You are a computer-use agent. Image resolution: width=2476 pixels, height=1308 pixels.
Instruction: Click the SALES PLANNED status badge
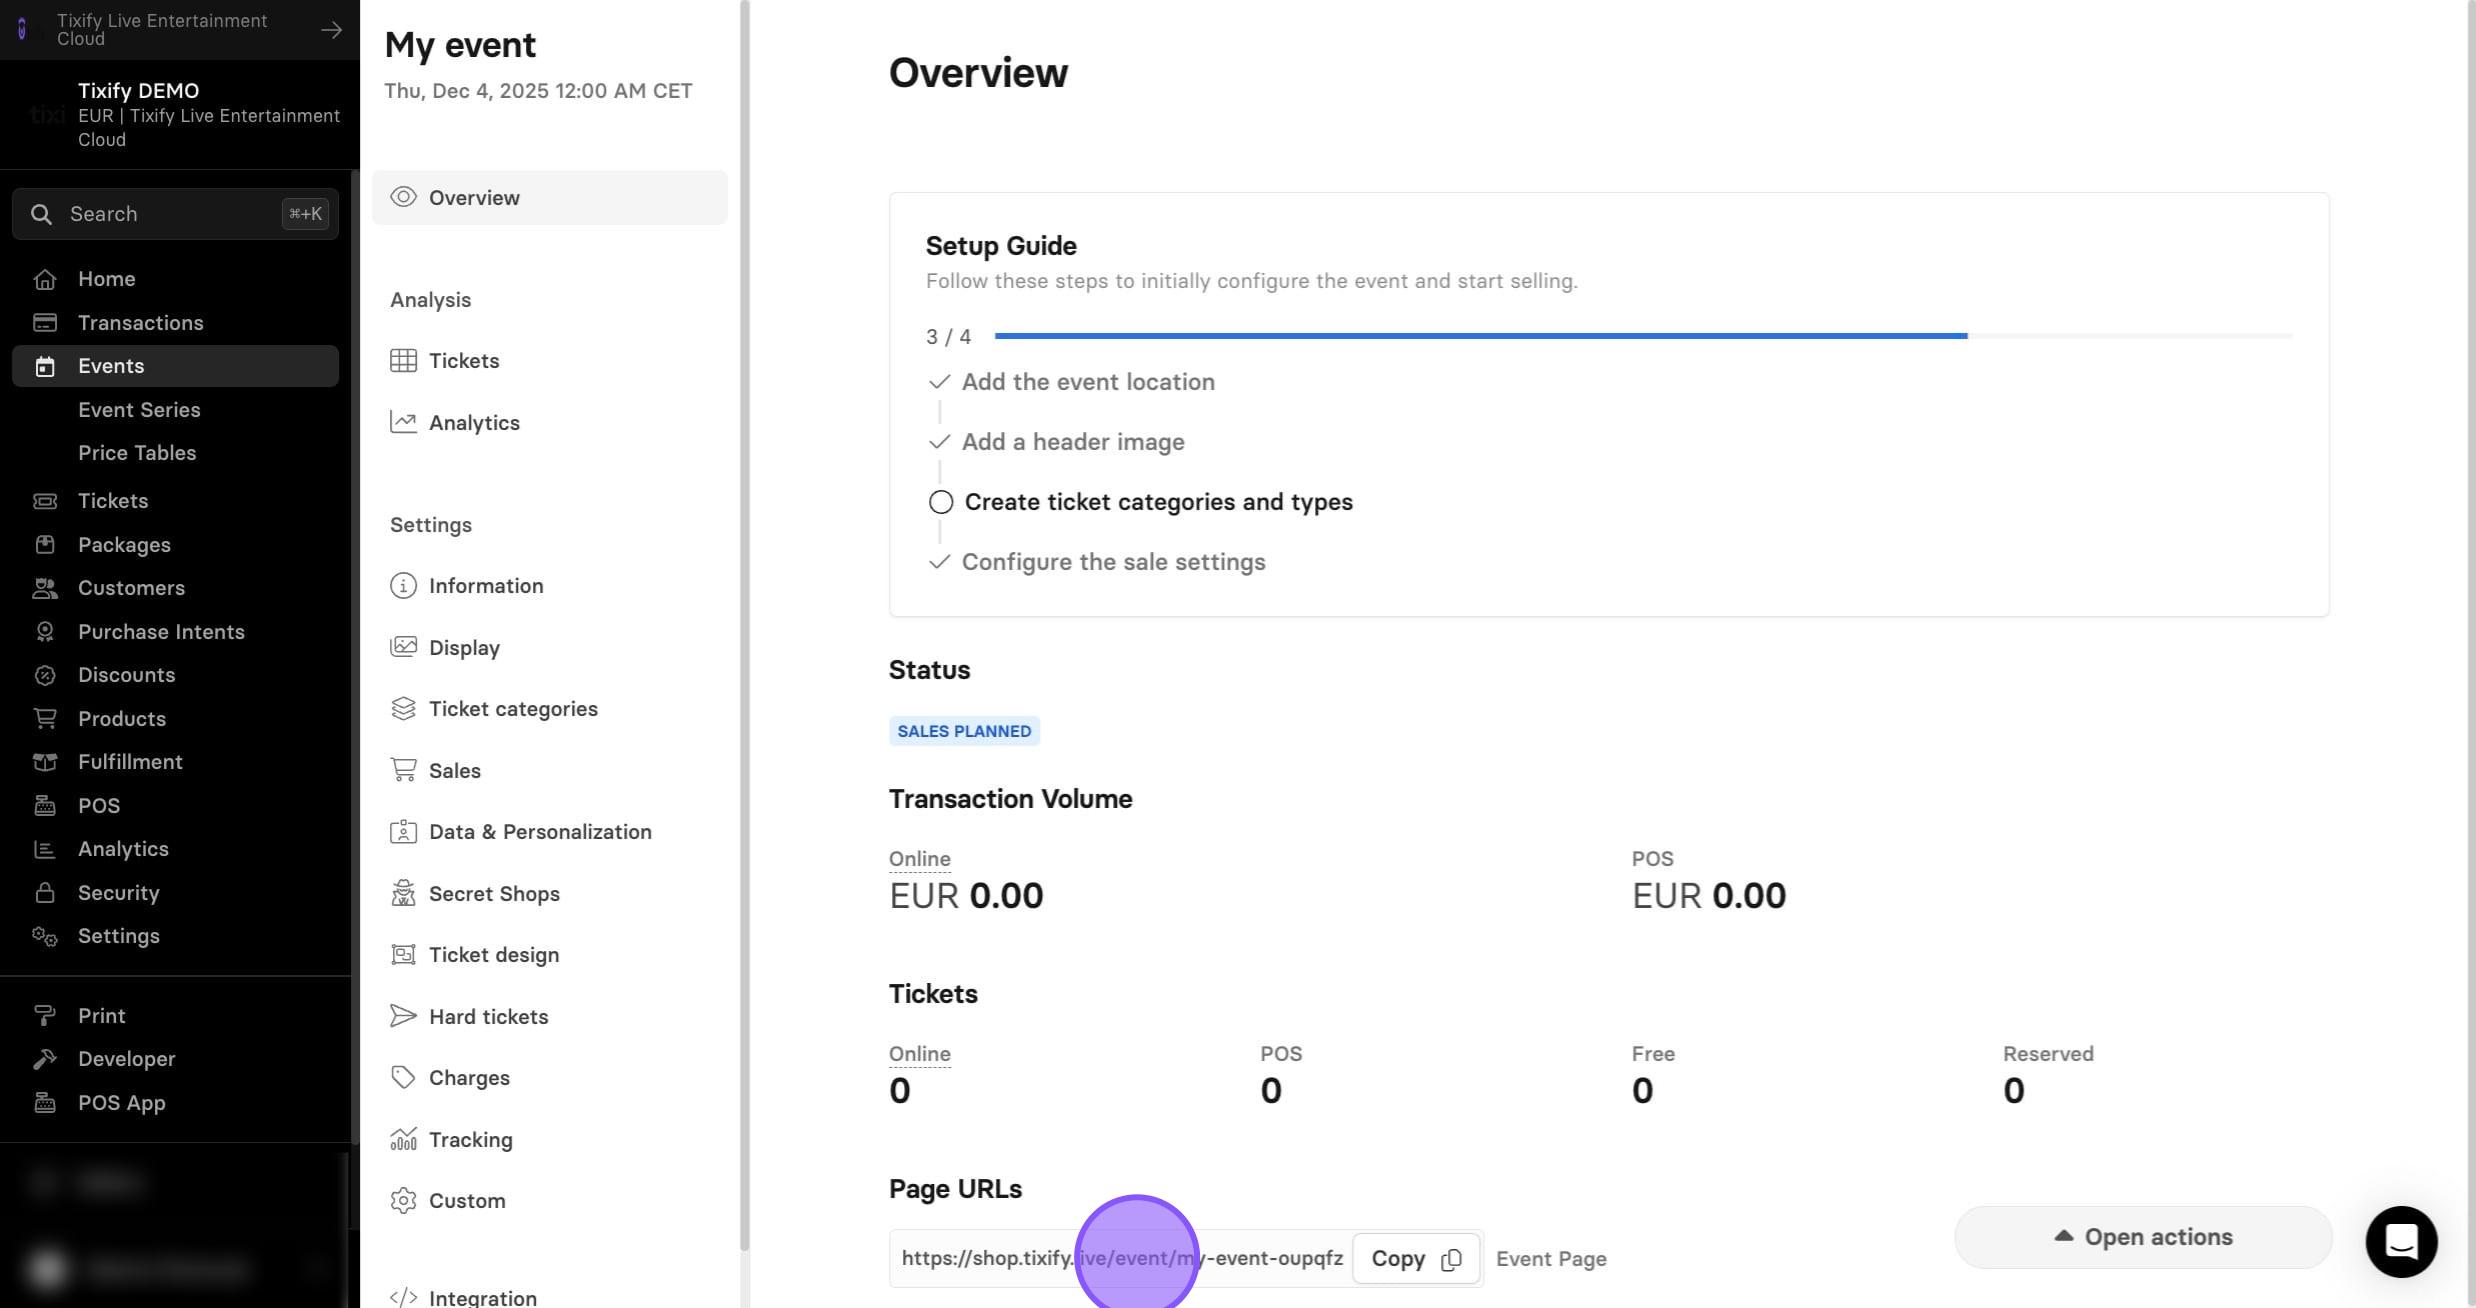[964, 731]
